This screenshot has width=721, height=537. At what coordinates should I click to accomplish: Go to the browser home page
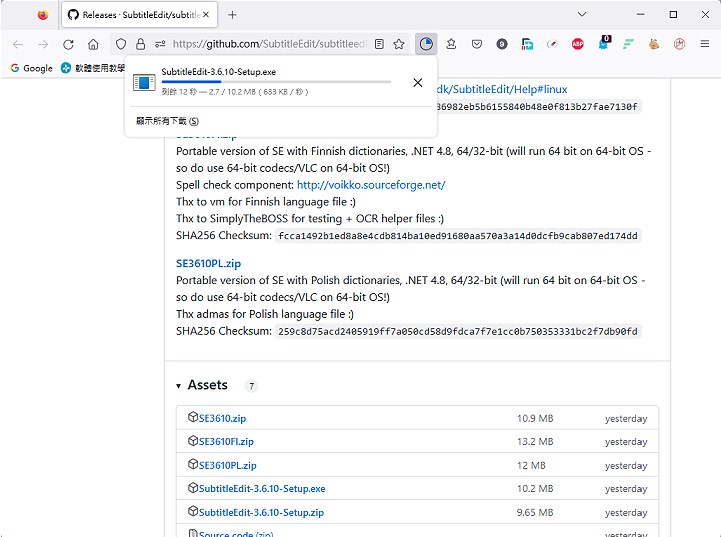click(x=93, y=44)
